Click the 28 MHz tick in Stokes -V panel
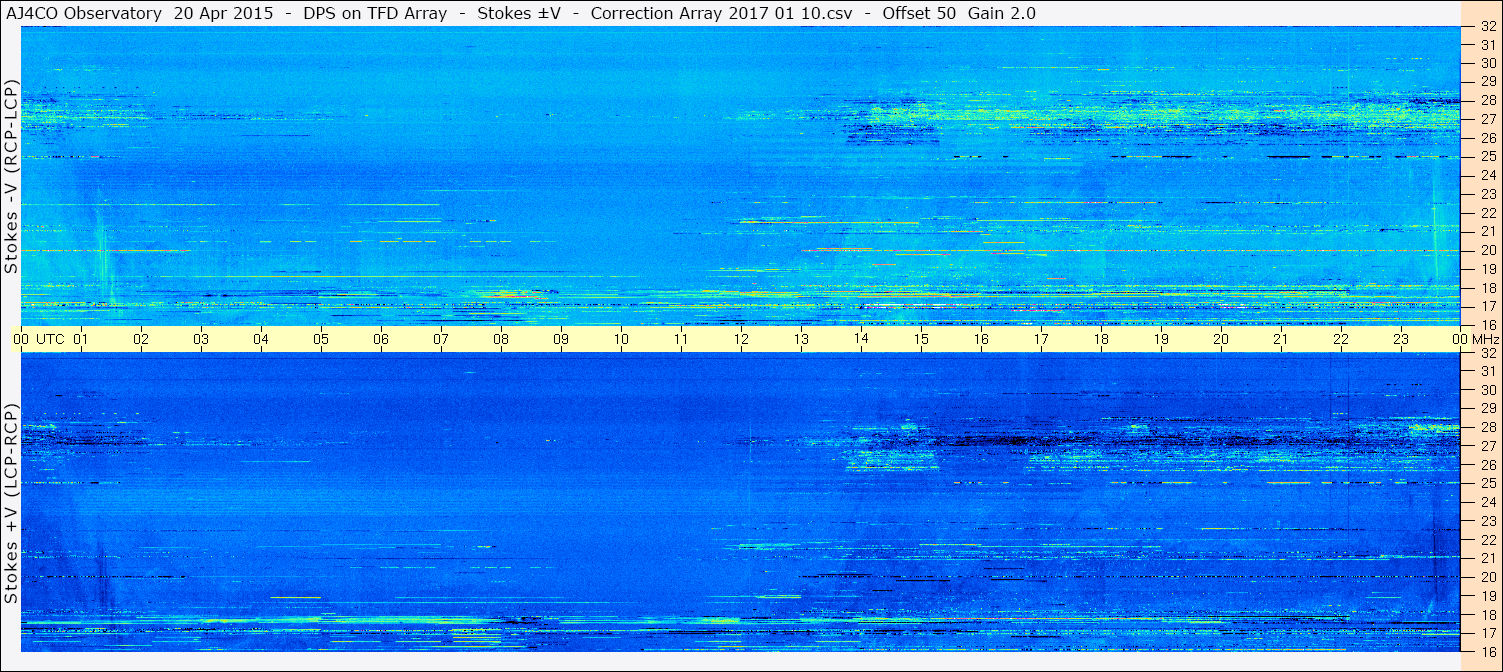1503x672 pixels. click(x=1487, y=100)
